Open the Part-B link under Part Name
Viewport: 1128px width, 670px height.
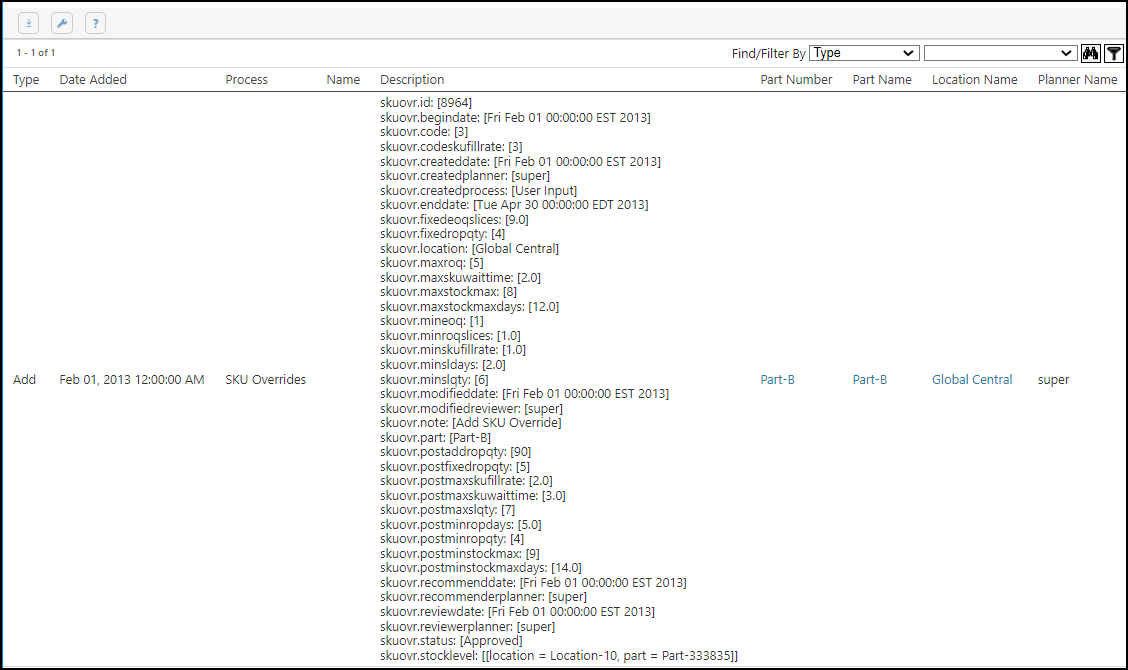869,380
